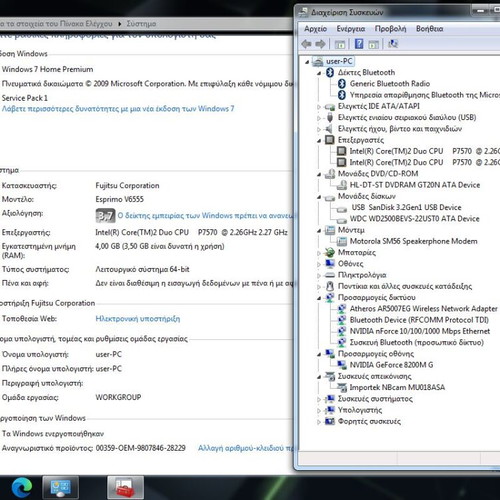The image size is (500, 500).
Task: Click the Πληκτρολόγια keyboard category icon
Action: click(x=330, y=275)
